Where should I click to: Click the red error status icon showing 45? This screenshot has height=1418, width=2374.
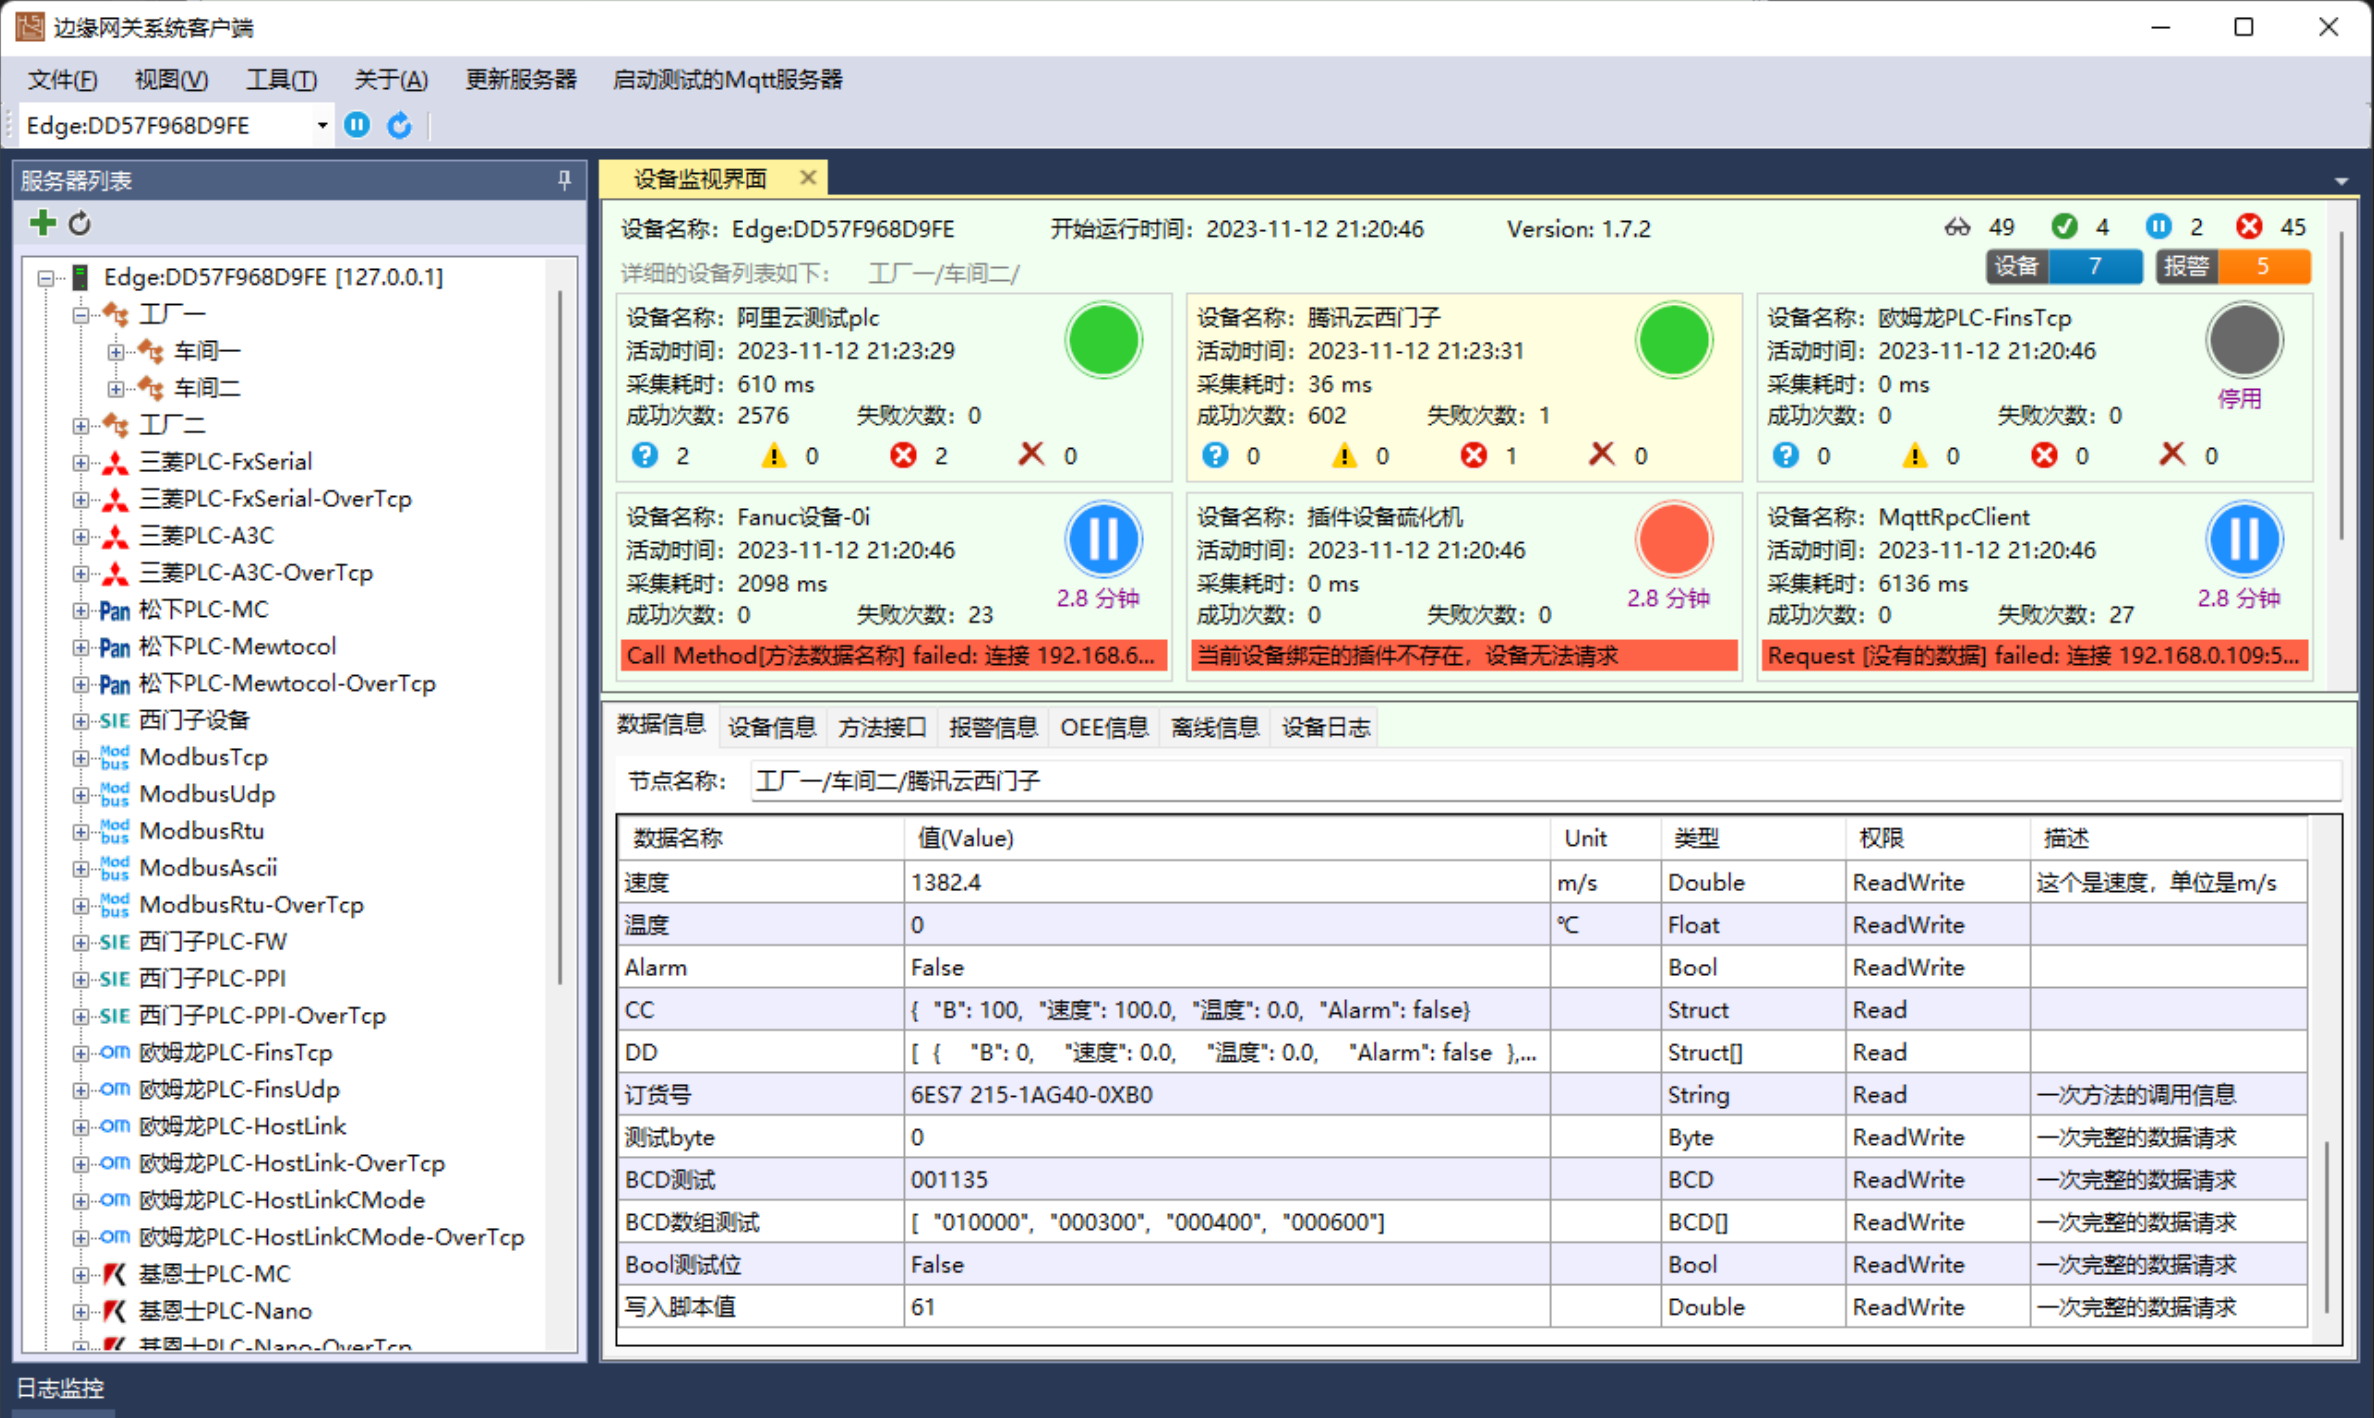click(x=2249, y=227)
